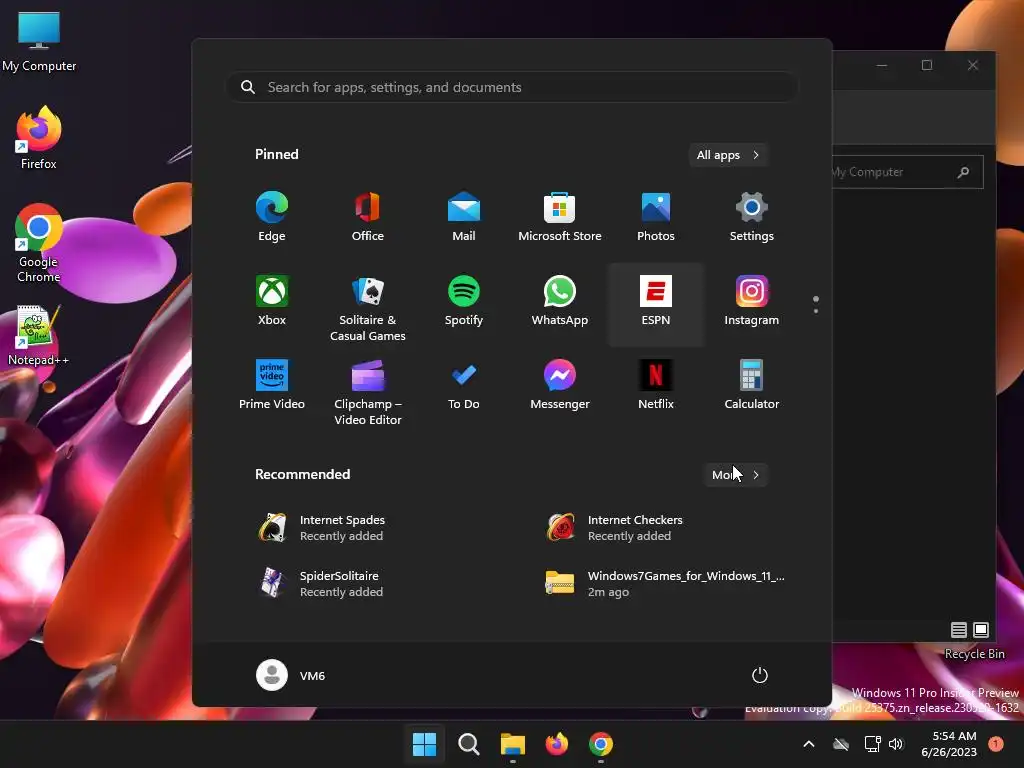
Task: Open Messenger from pinned apps
Action: (560, 385)
